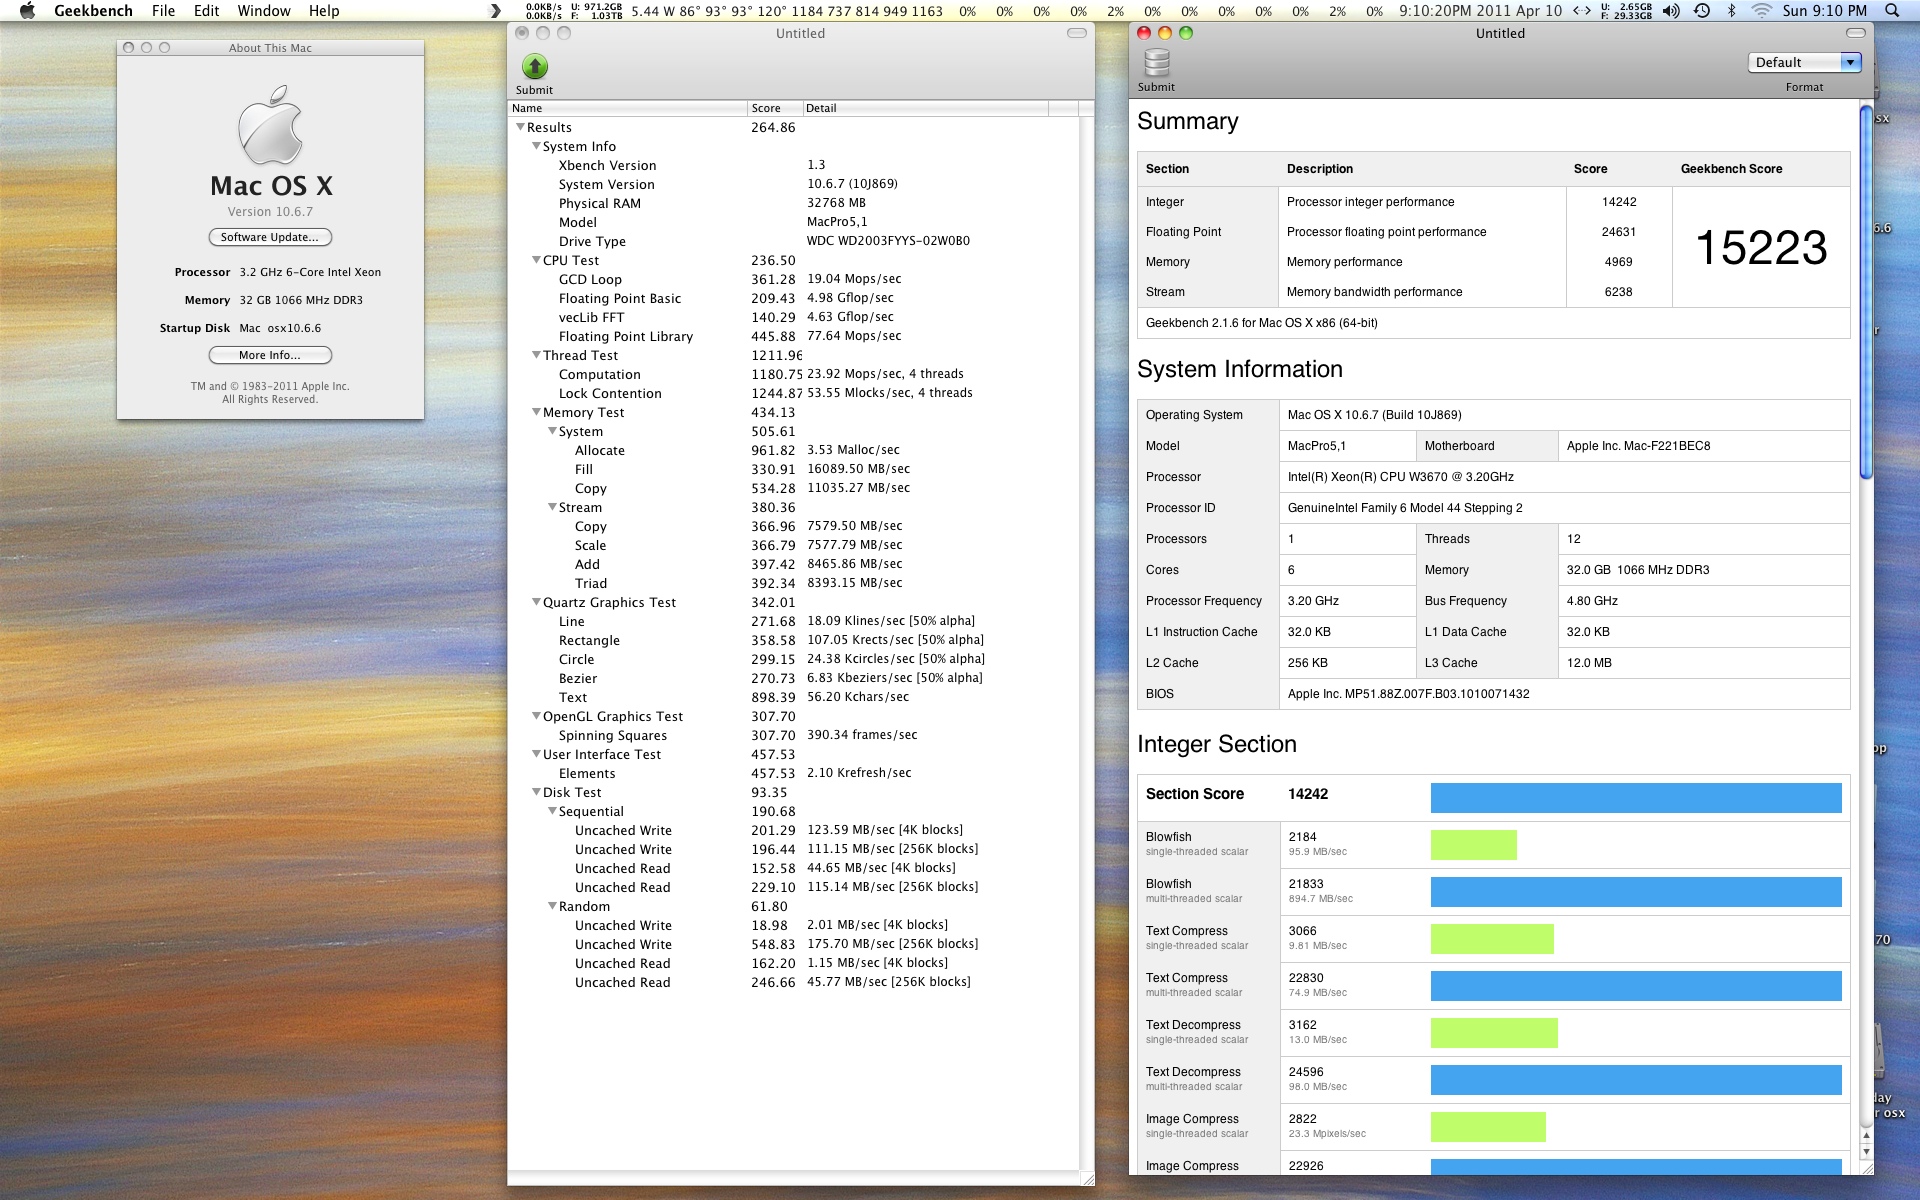Click the Software Update button

[270, 237]
